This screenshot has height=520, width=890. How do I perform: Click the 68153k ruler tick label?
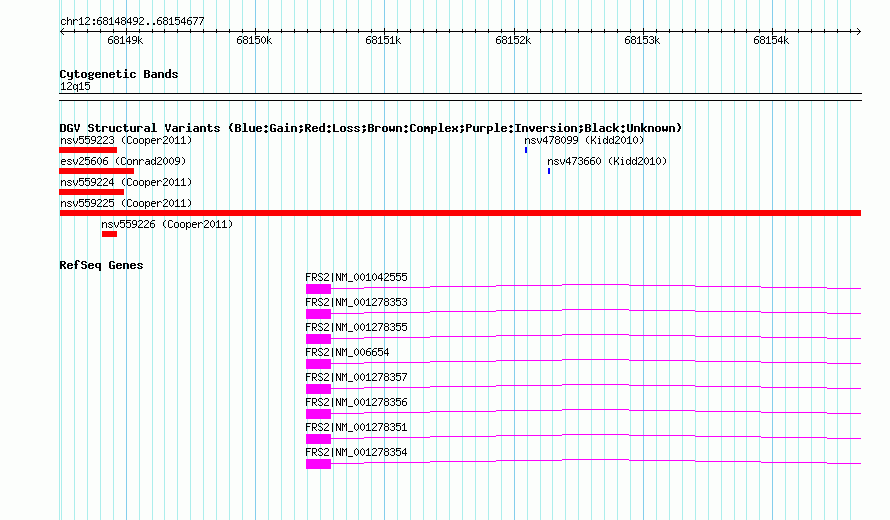[642, 40]
